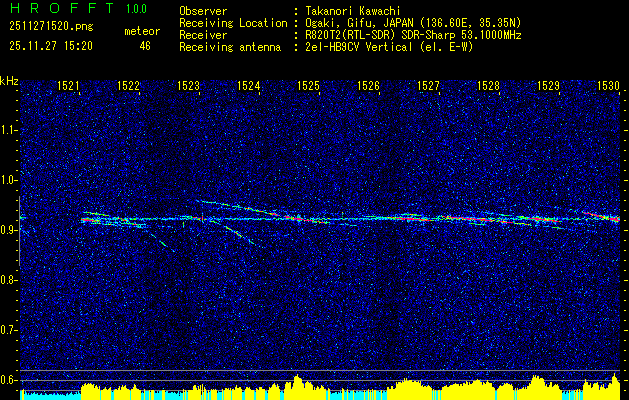Click the Receiver label

[x=203, y=35]
